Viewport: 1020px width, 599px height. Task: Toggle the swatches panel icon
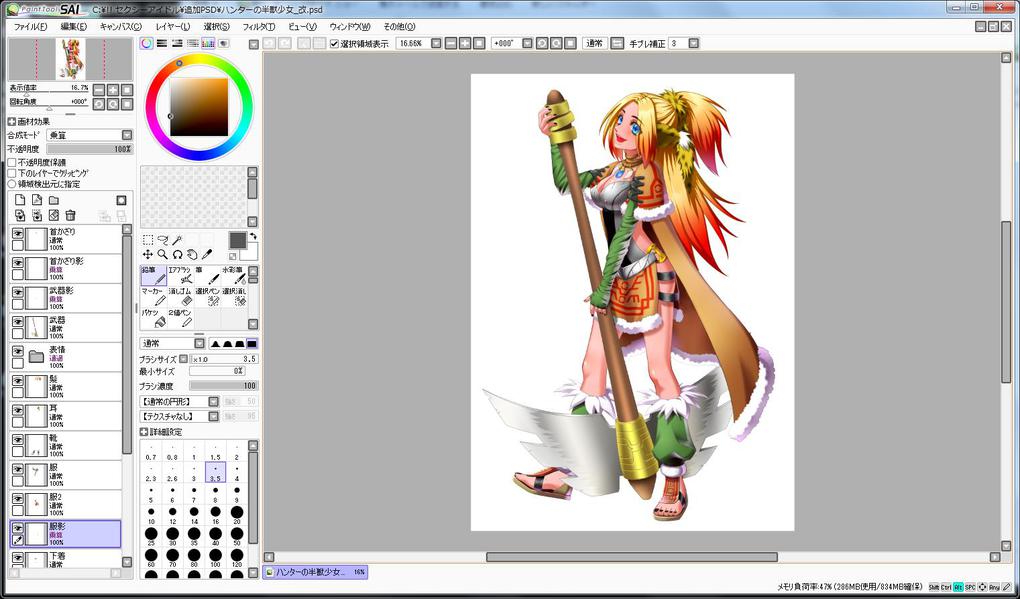pos(208,44)
